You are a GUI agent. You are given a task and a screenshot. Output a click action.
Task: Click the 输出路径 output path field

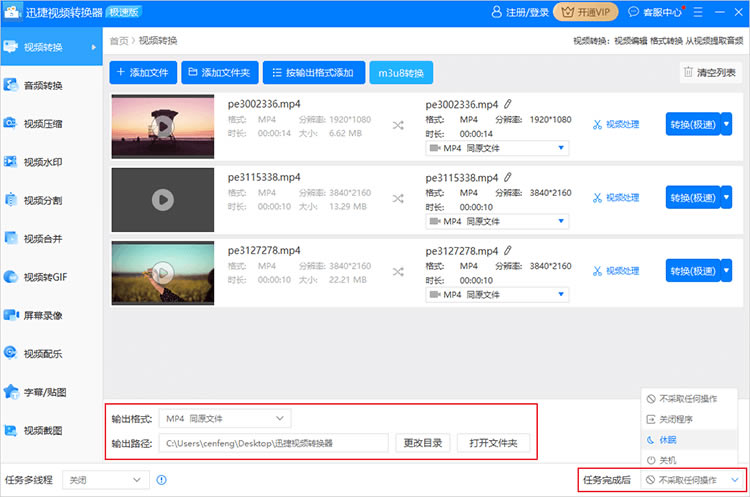pos(274,443)
